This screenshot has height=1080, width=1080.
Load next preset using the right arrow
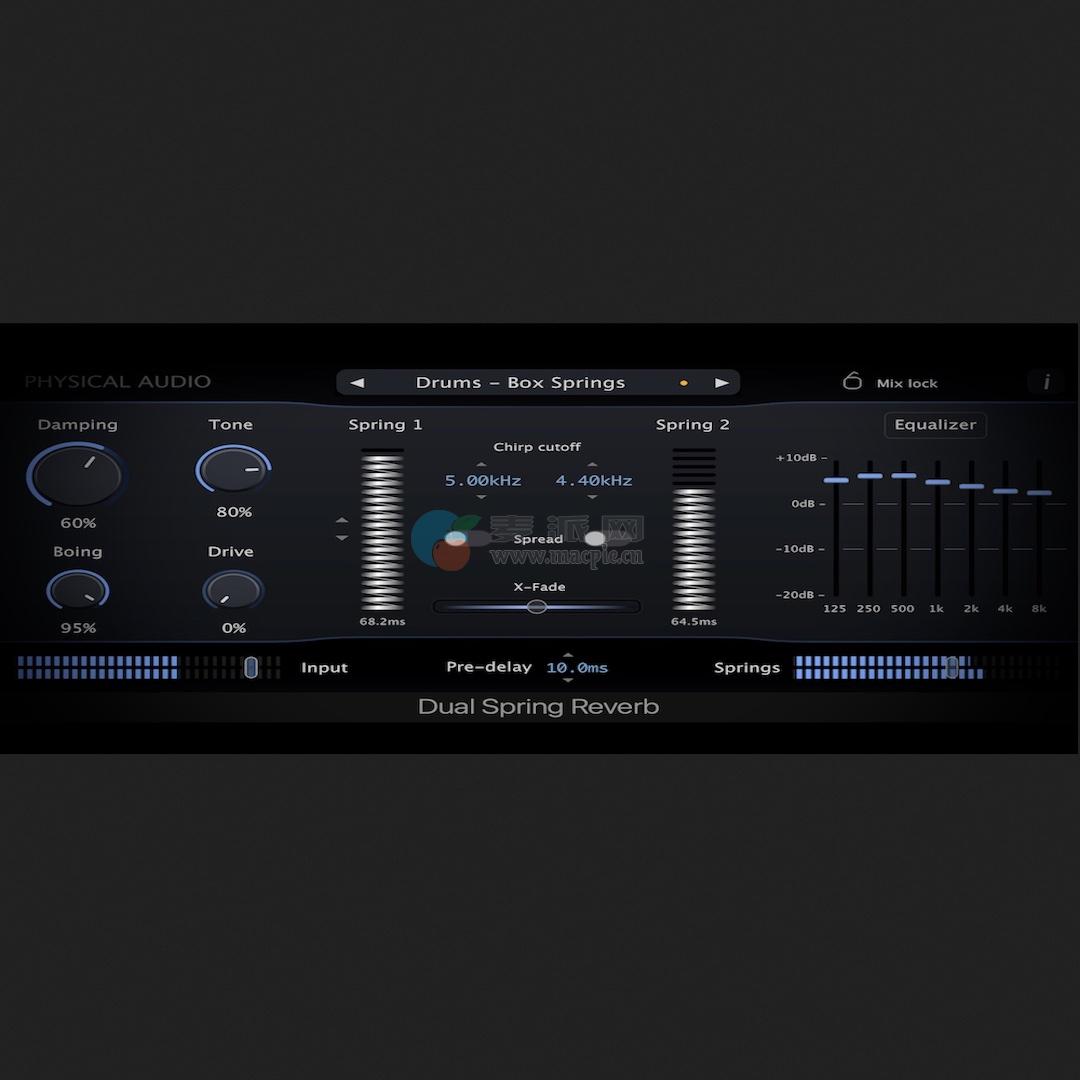pos(722,382)
